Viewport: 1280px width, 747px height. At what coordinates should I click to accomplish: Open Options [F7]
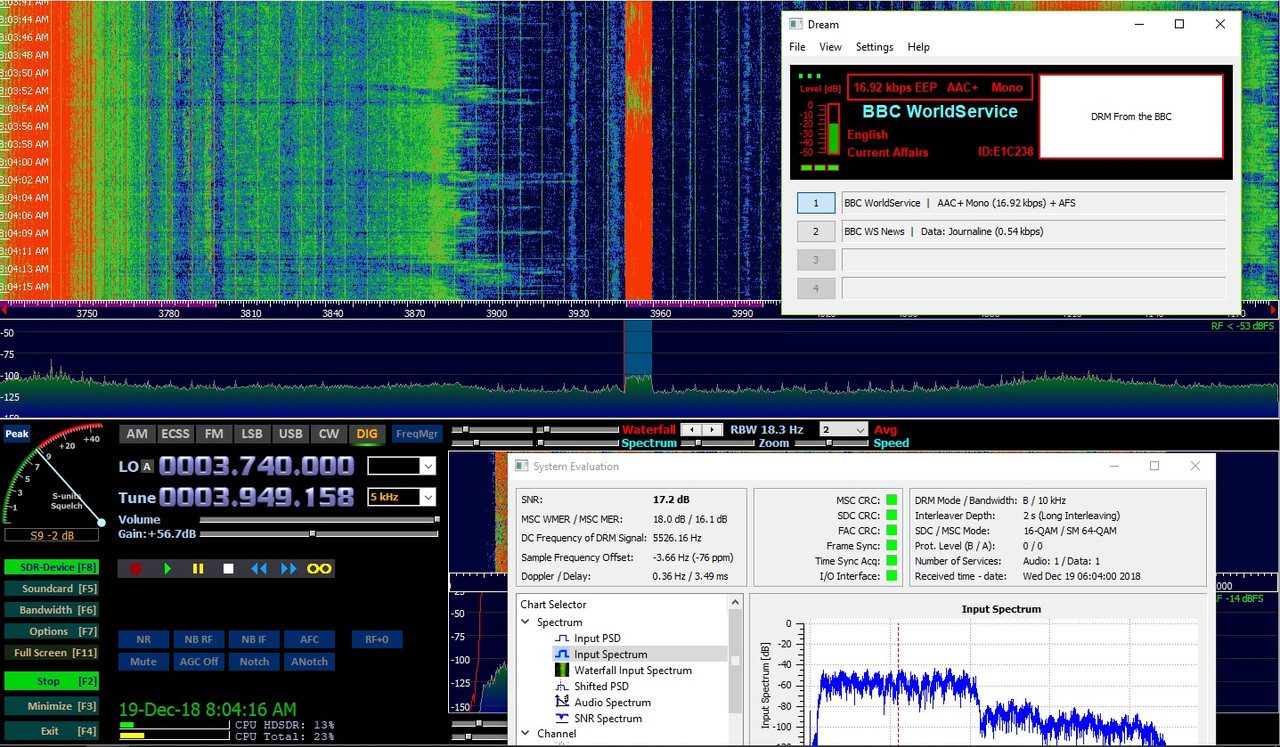click(x=52, y=631)
